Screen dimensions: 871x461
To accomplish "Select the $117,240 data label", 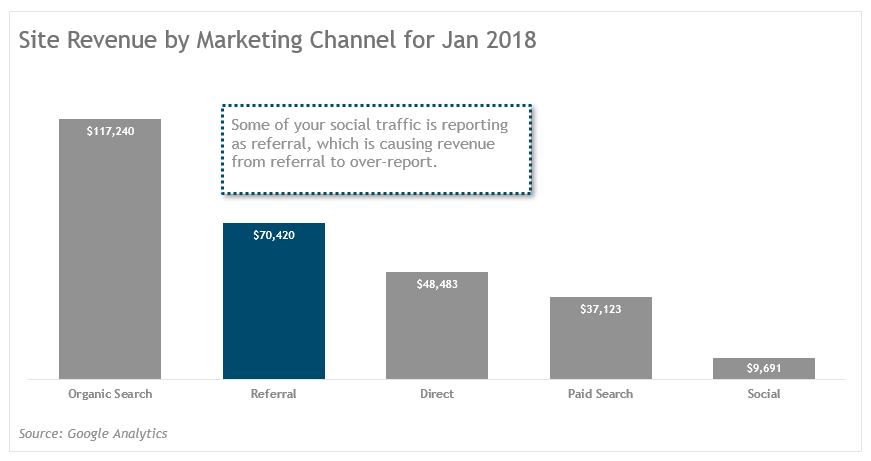I will (x=110, y=131).
